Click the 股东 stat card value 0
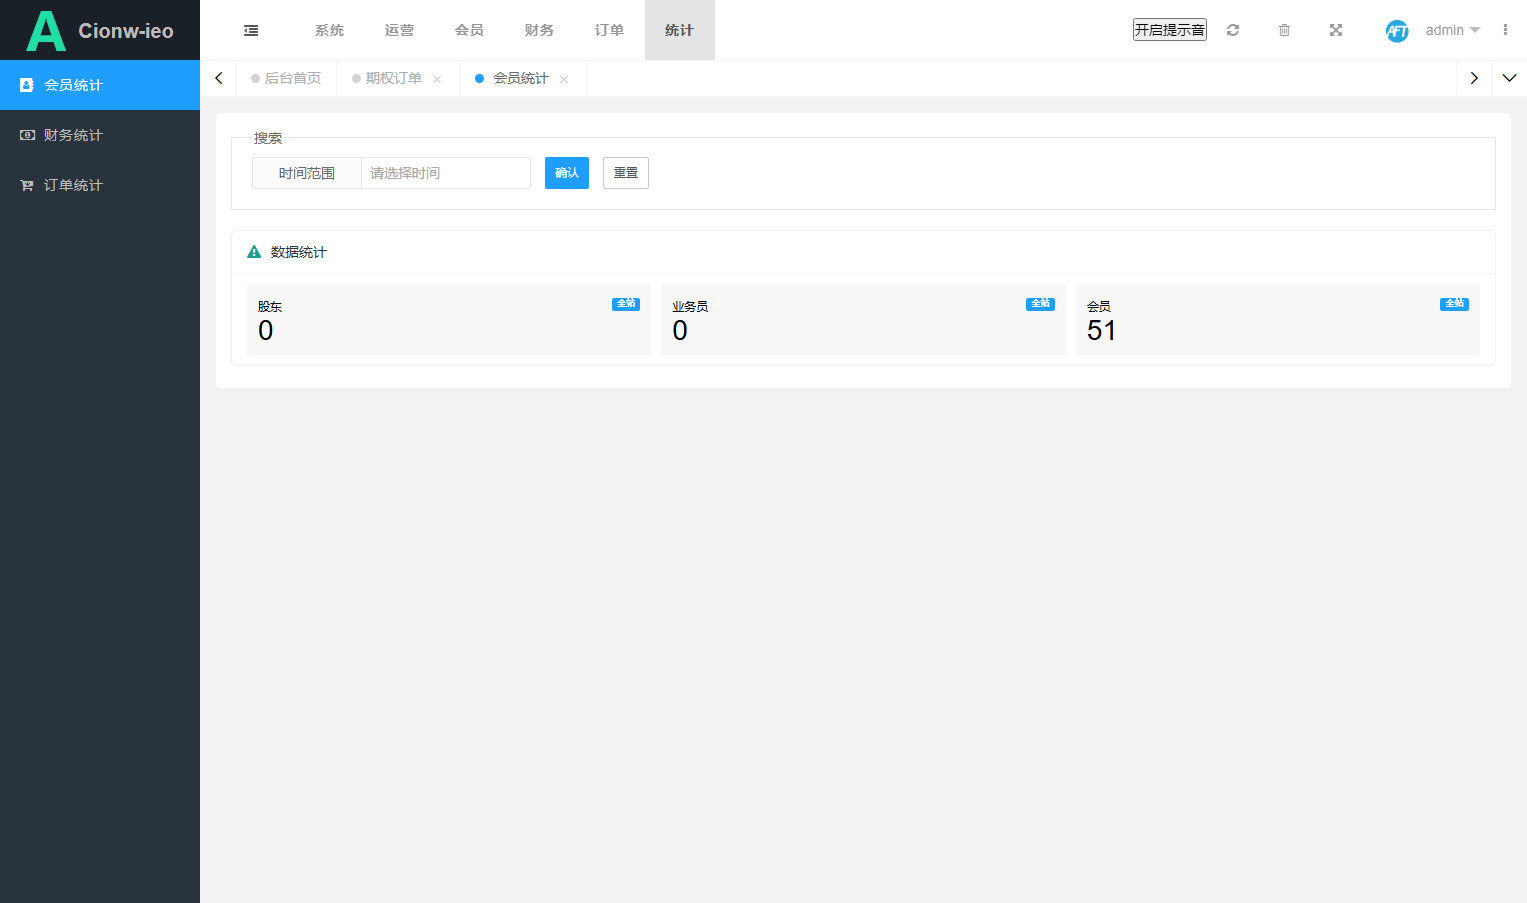 (265, 331)
